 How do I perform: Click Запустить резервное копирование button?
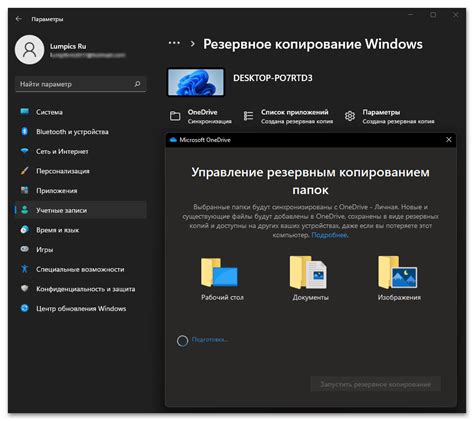click(x=375, y=384)
